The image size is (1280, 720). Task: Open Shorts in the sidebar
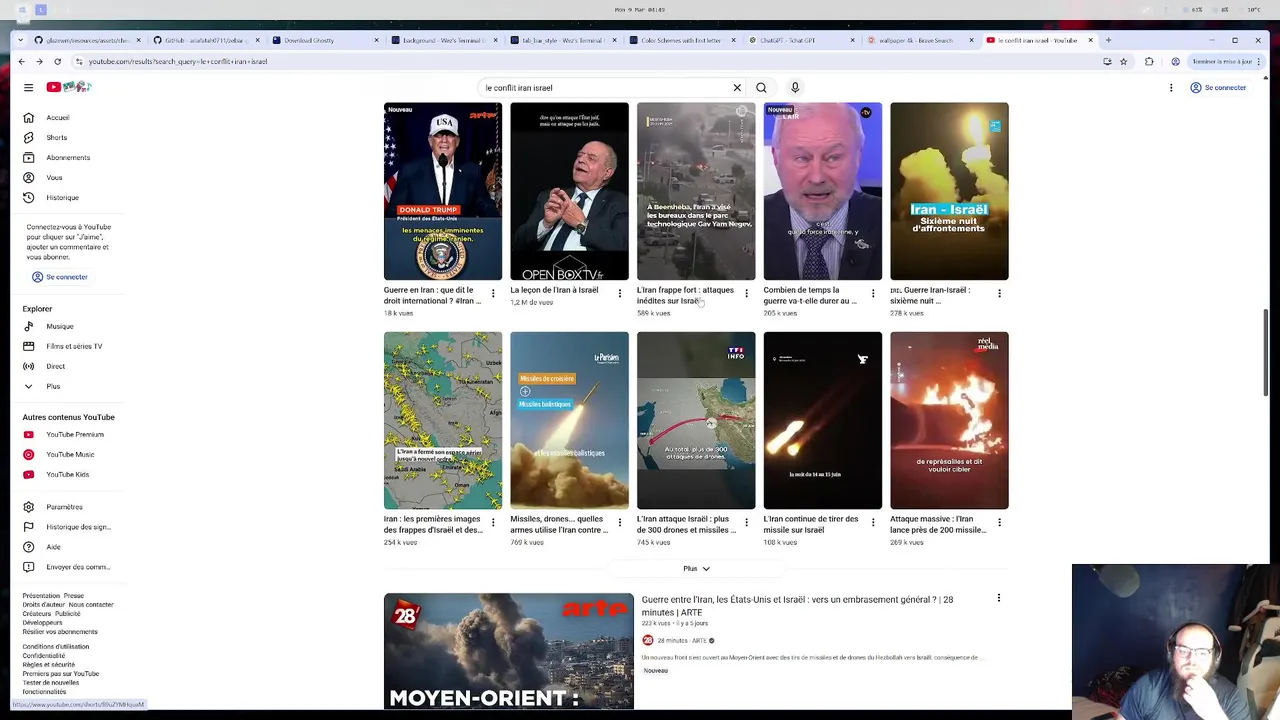click(x=56, y=138)
